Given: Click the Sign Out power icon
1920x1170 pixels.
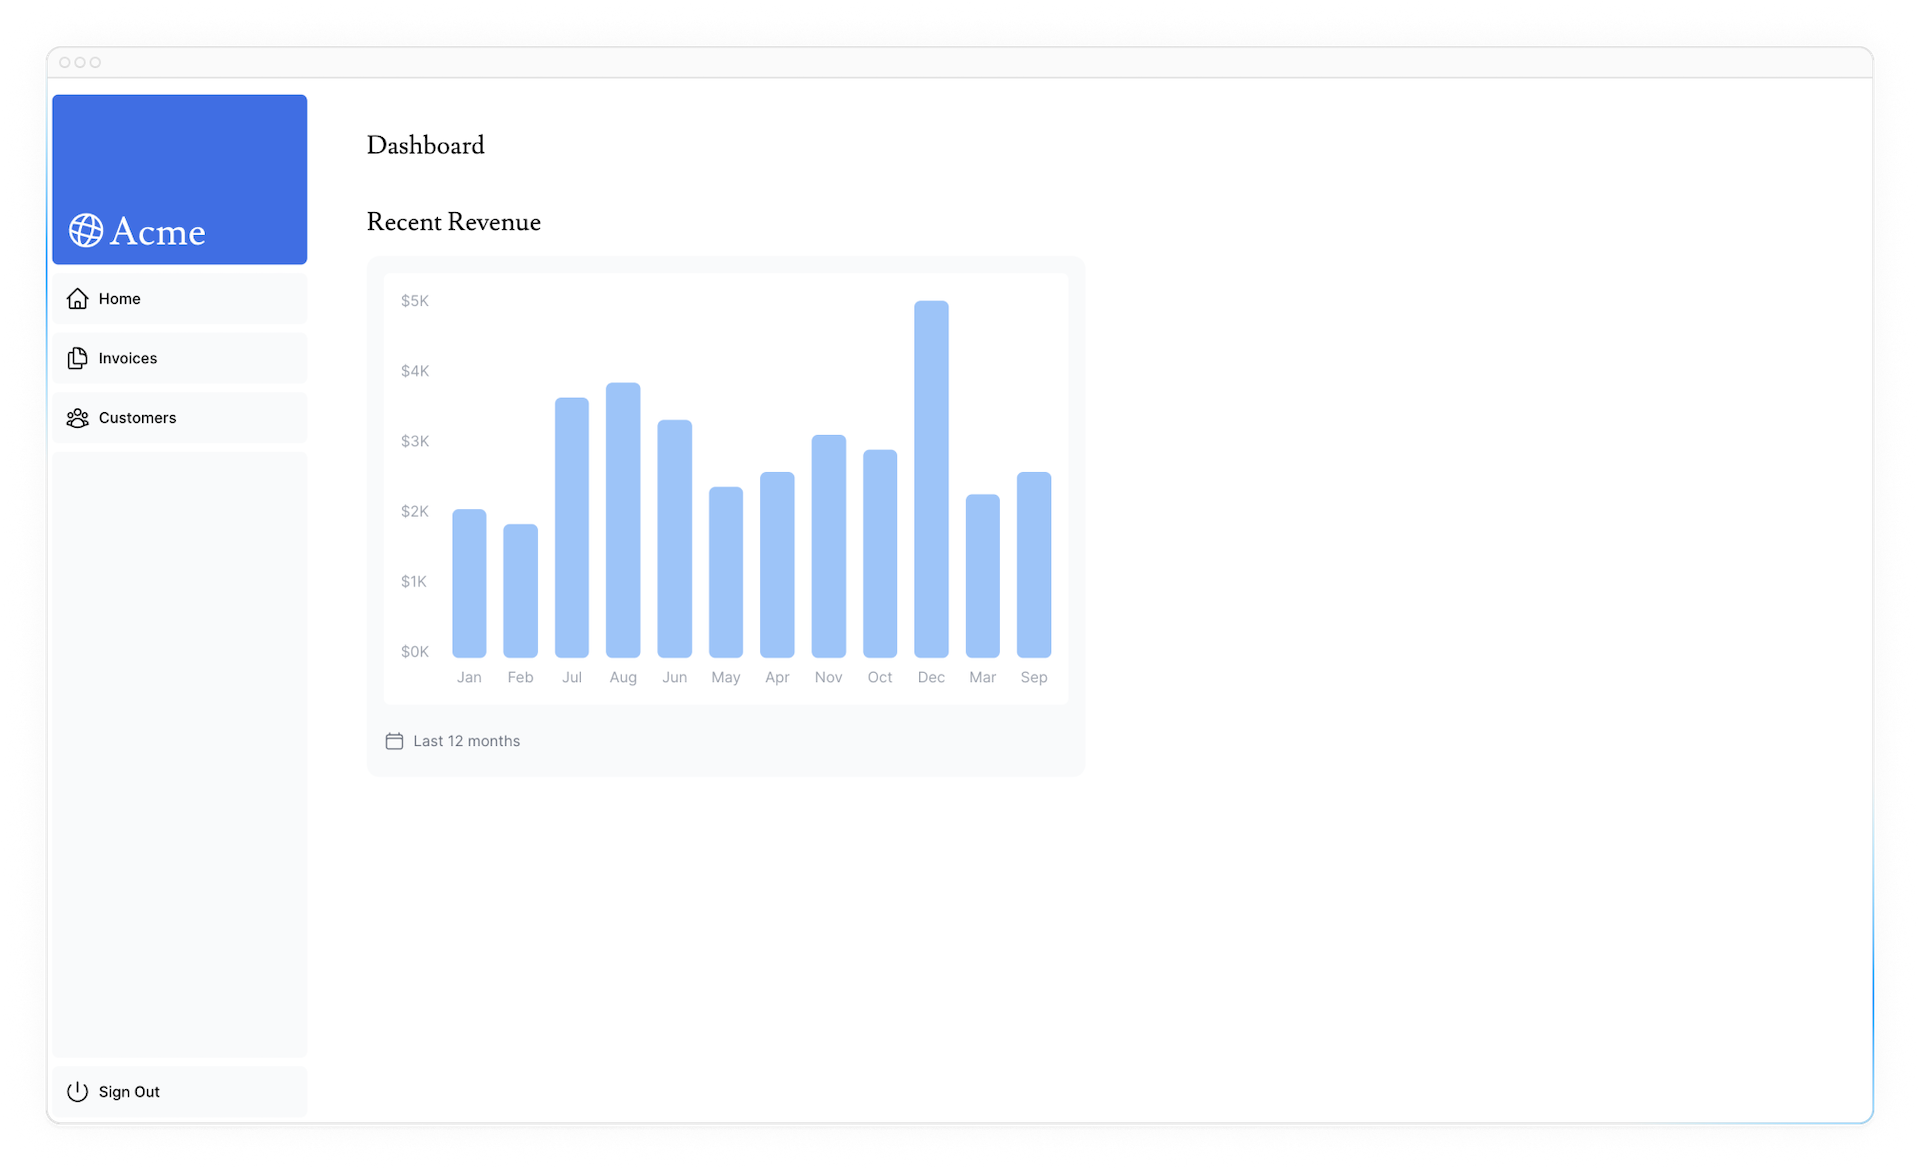Looking at the screenshot, I should pos(78,1092).
